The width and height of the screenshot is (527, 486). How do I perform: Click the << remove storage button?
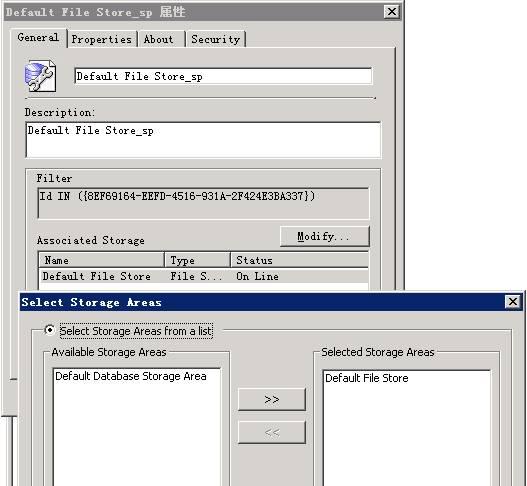pos(272,432)
